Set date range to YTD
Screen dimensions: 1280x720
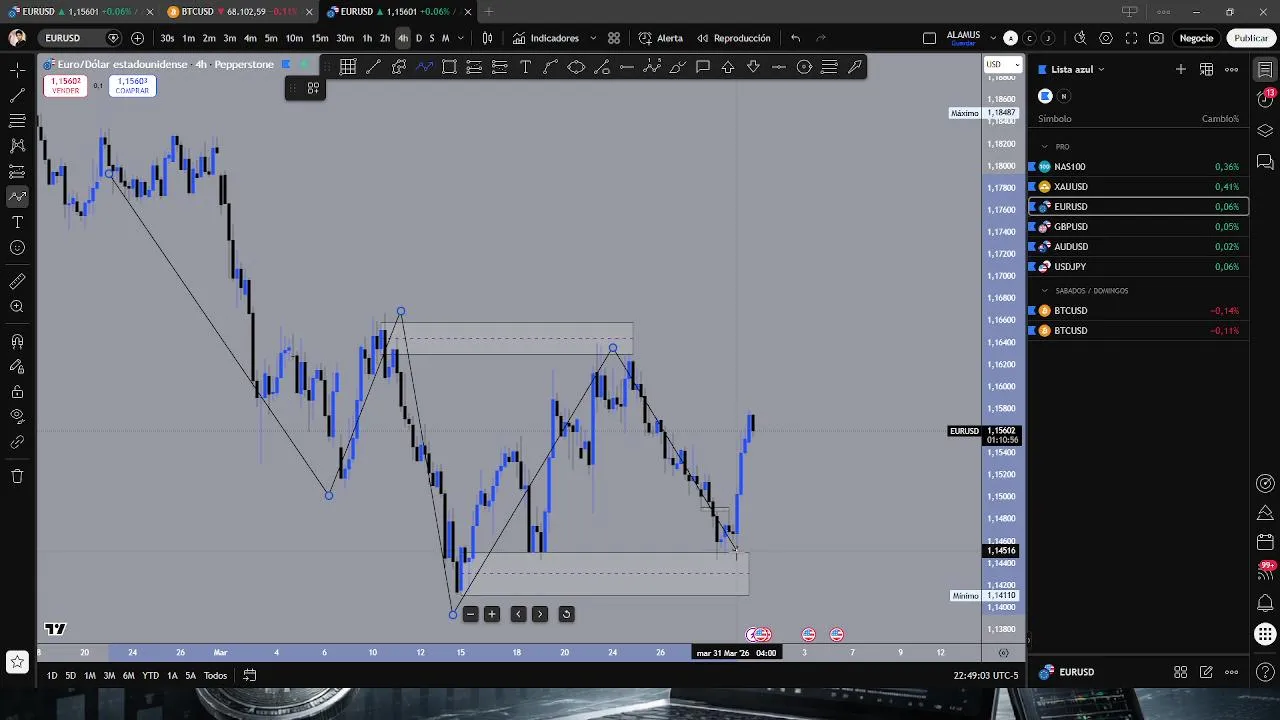150,675
